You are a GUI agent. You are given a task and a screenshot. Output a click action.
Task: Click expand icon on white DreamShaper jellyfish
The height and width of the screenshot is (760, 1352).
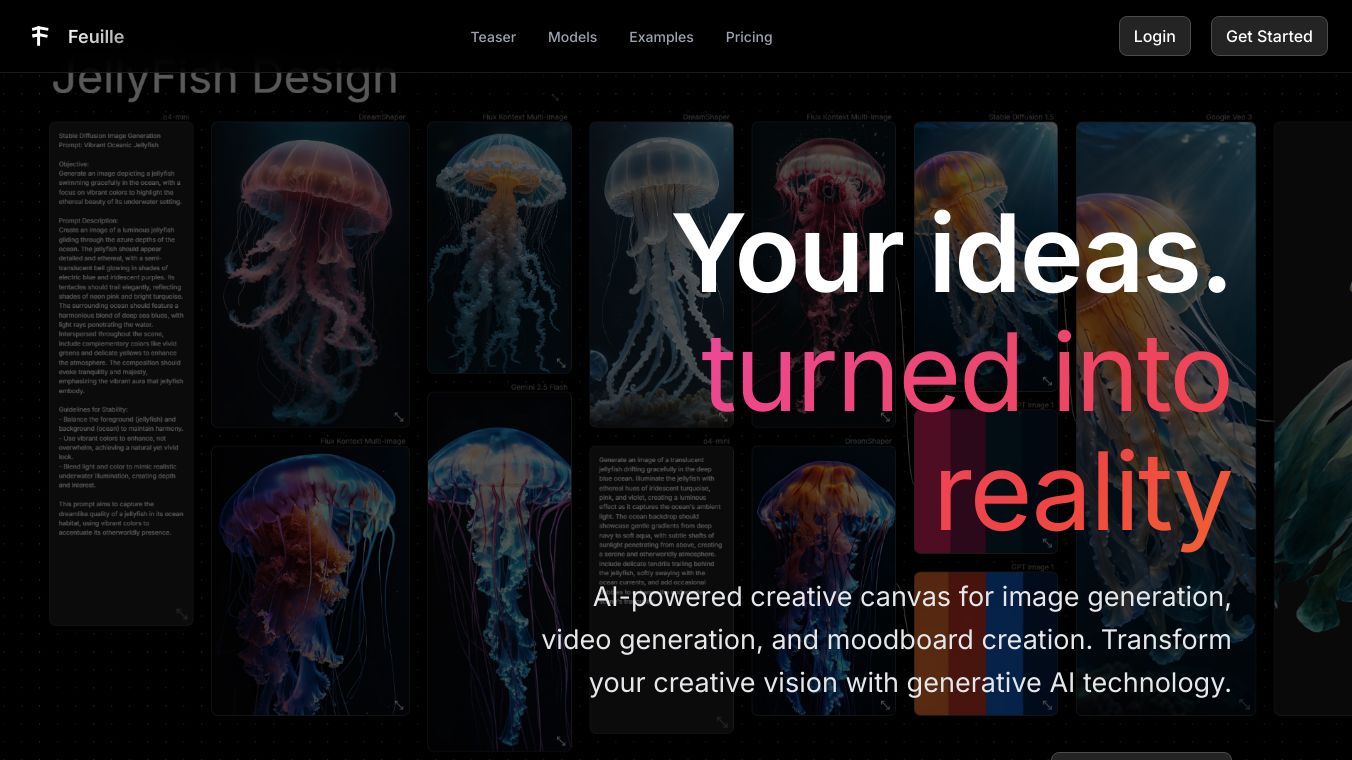coord(722,417)
